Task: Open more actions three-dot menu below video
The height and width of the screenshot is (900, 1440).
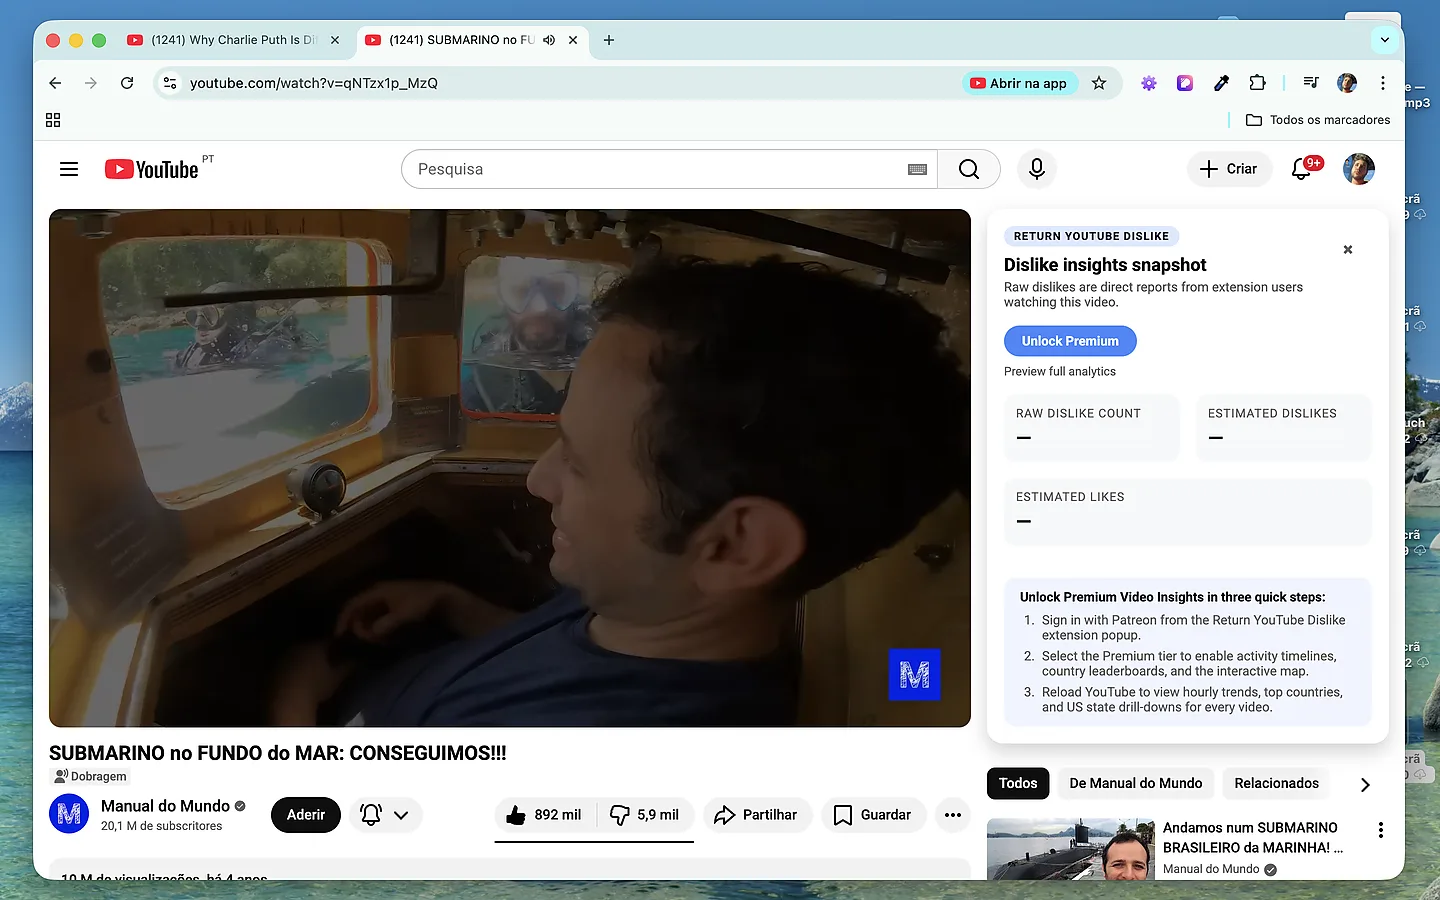Action: pos(953,815)
